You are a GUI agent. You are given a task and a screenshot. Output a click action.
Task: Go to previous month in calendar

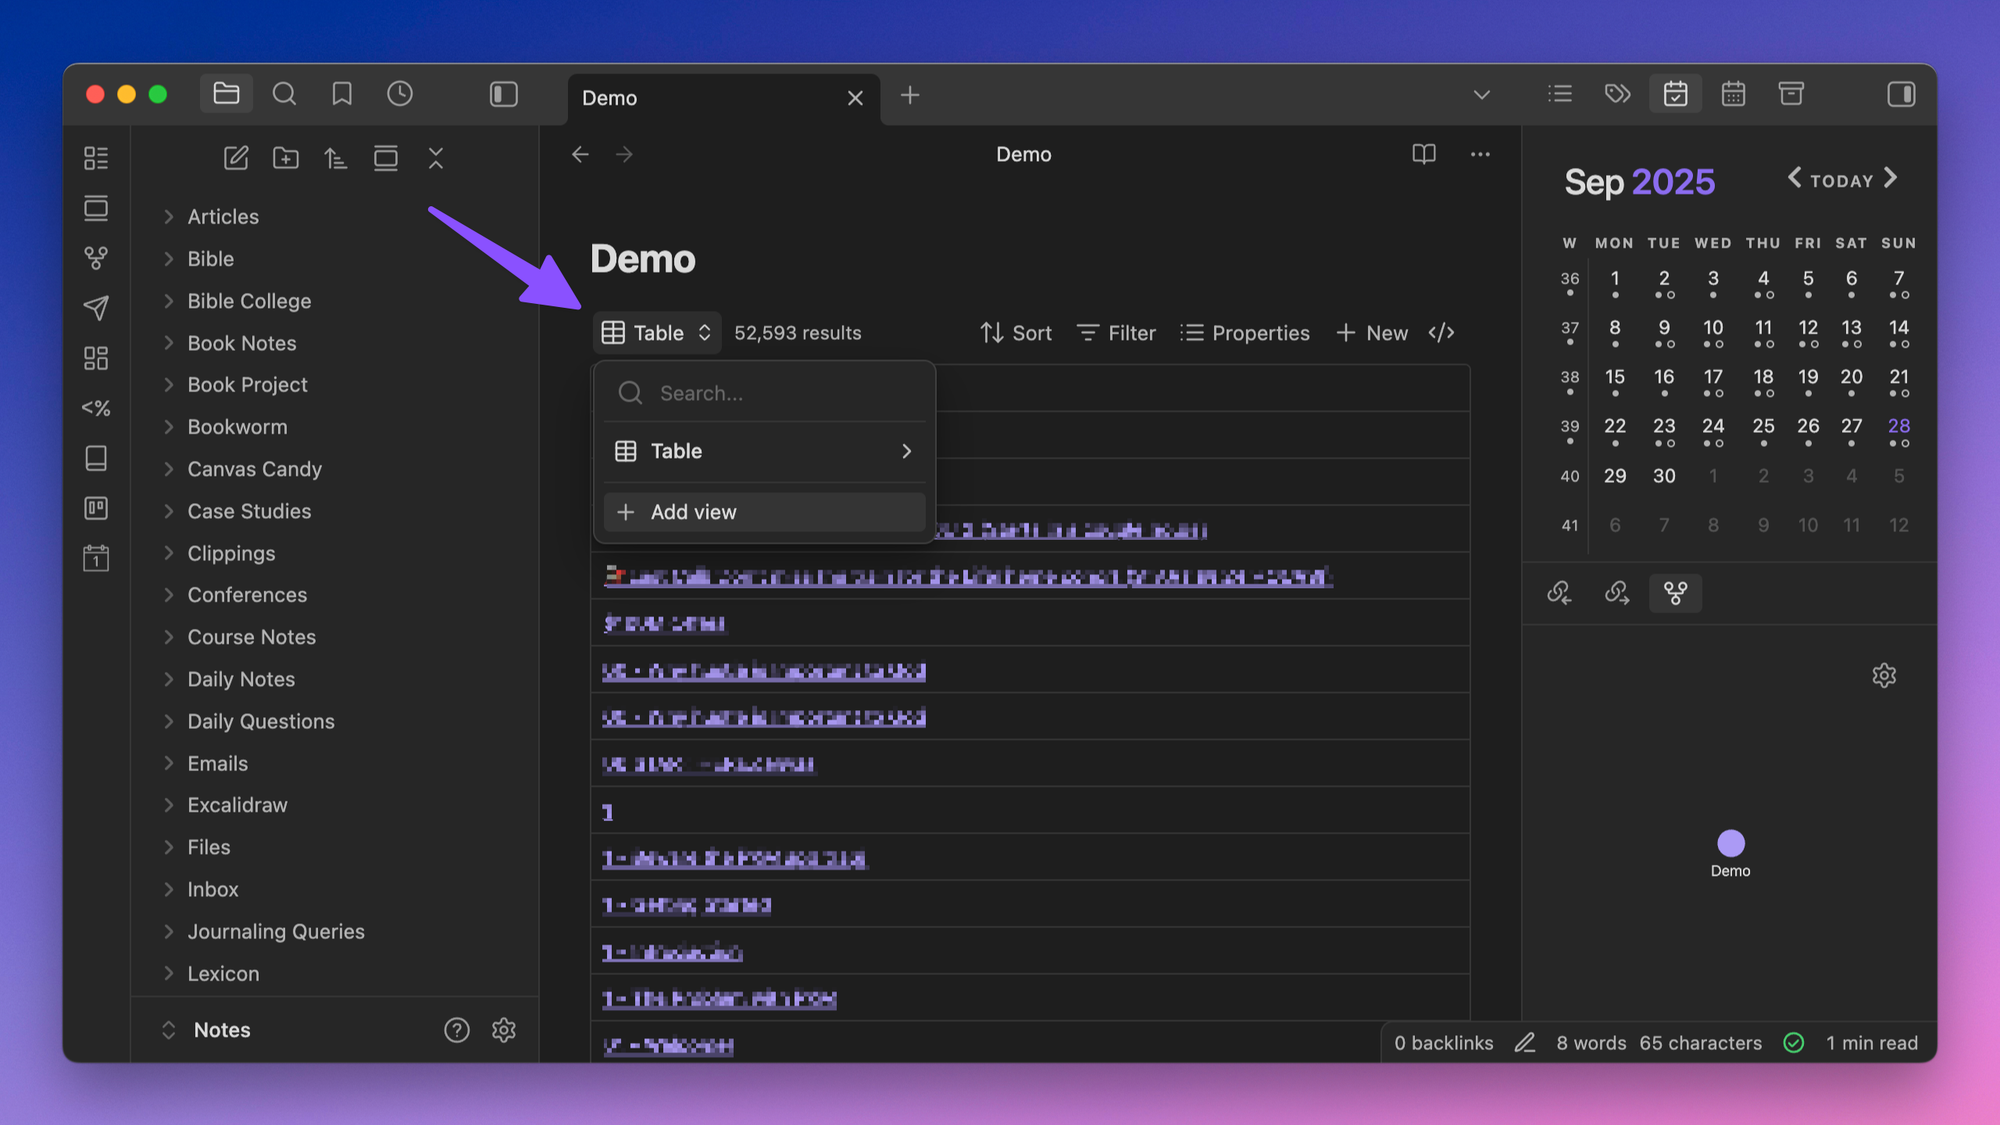pyautogui.click(x=1795, y=178)
